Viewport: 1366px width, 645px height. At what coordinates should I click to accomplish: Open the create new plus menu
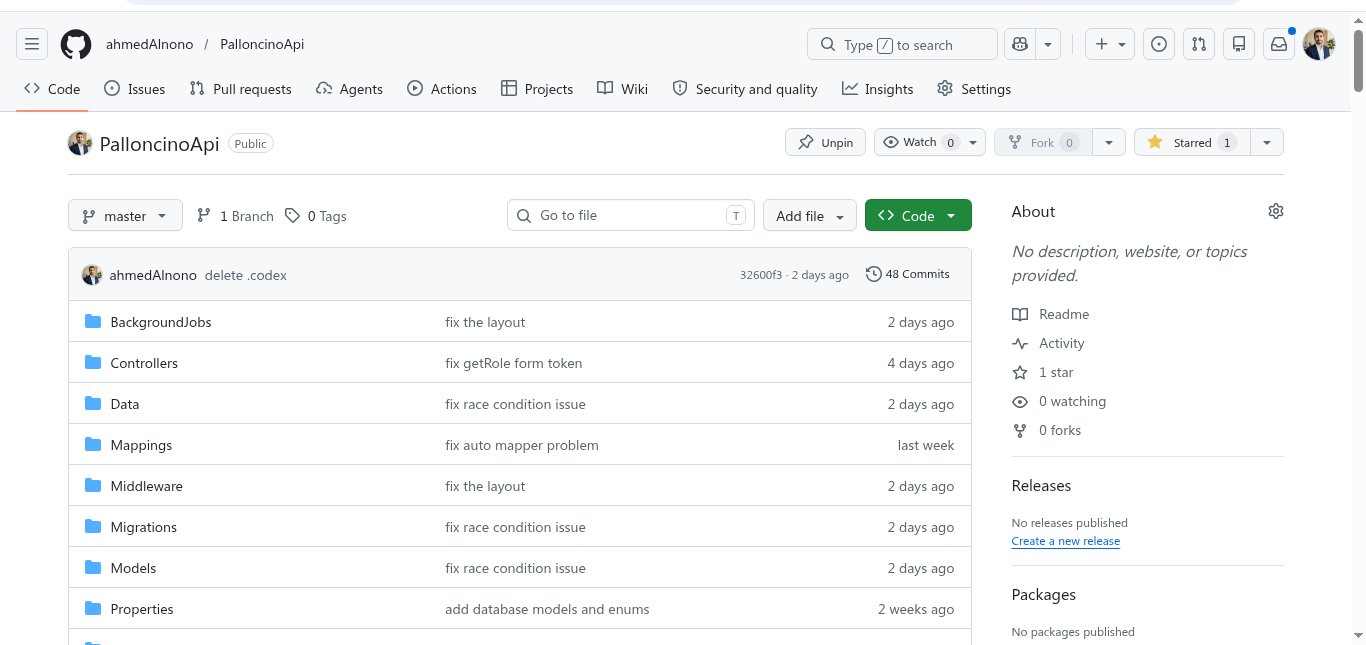1110,44
